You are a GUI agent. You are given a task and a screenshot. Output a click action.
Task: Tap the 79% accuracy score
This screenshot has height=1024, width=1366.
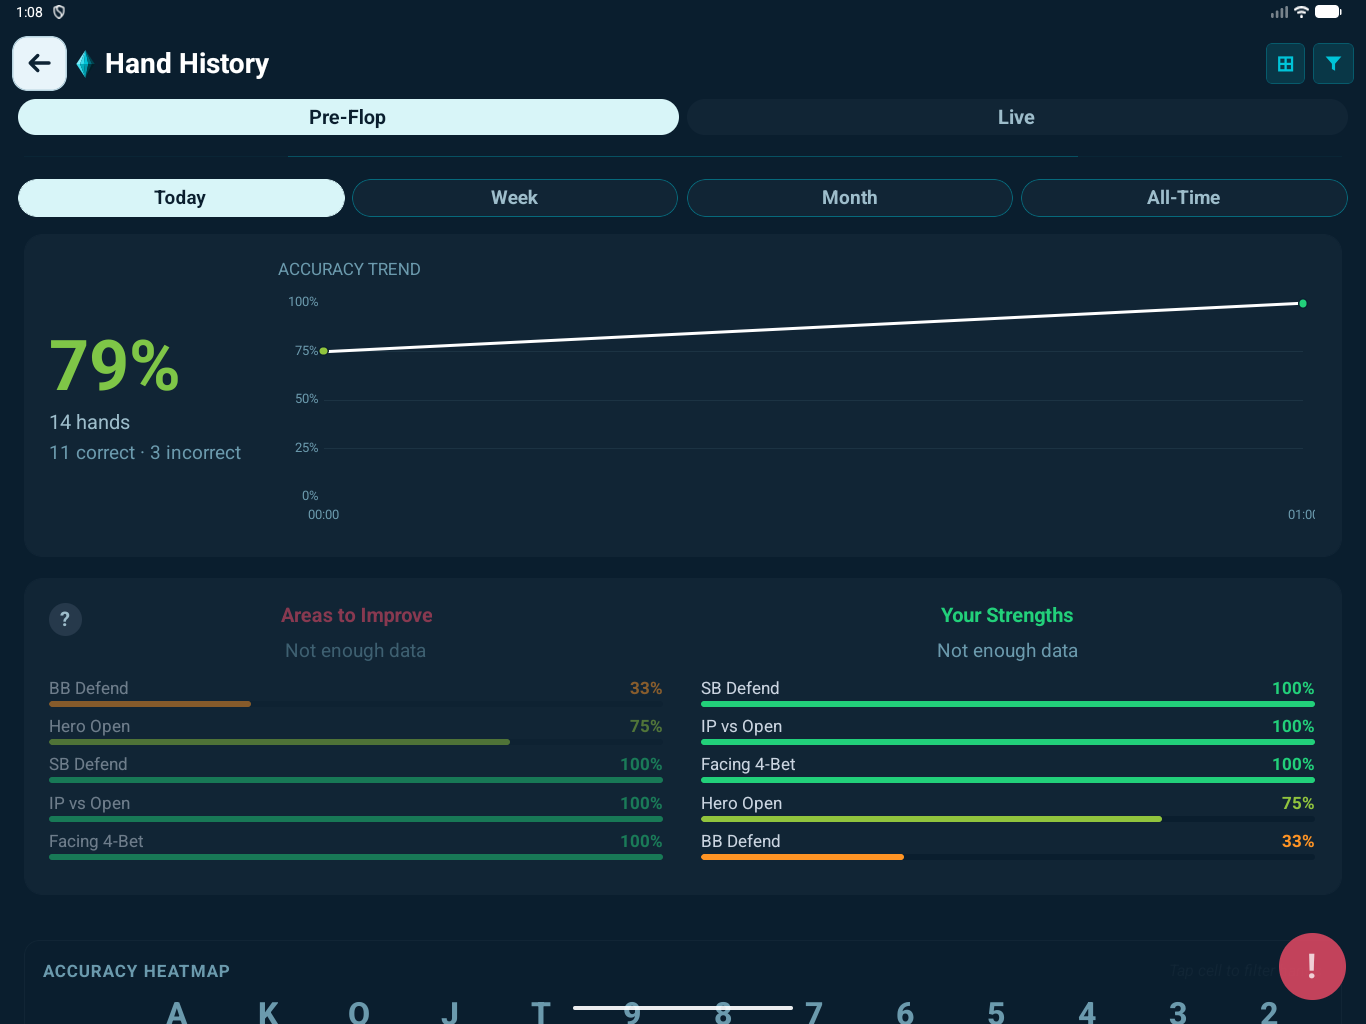click(114, 366)
